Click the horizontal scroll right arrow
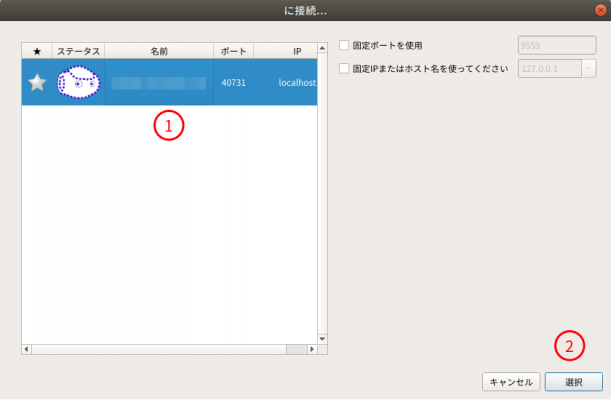The height and width of the screenshot is (400, 611). (x=311, y=350)
